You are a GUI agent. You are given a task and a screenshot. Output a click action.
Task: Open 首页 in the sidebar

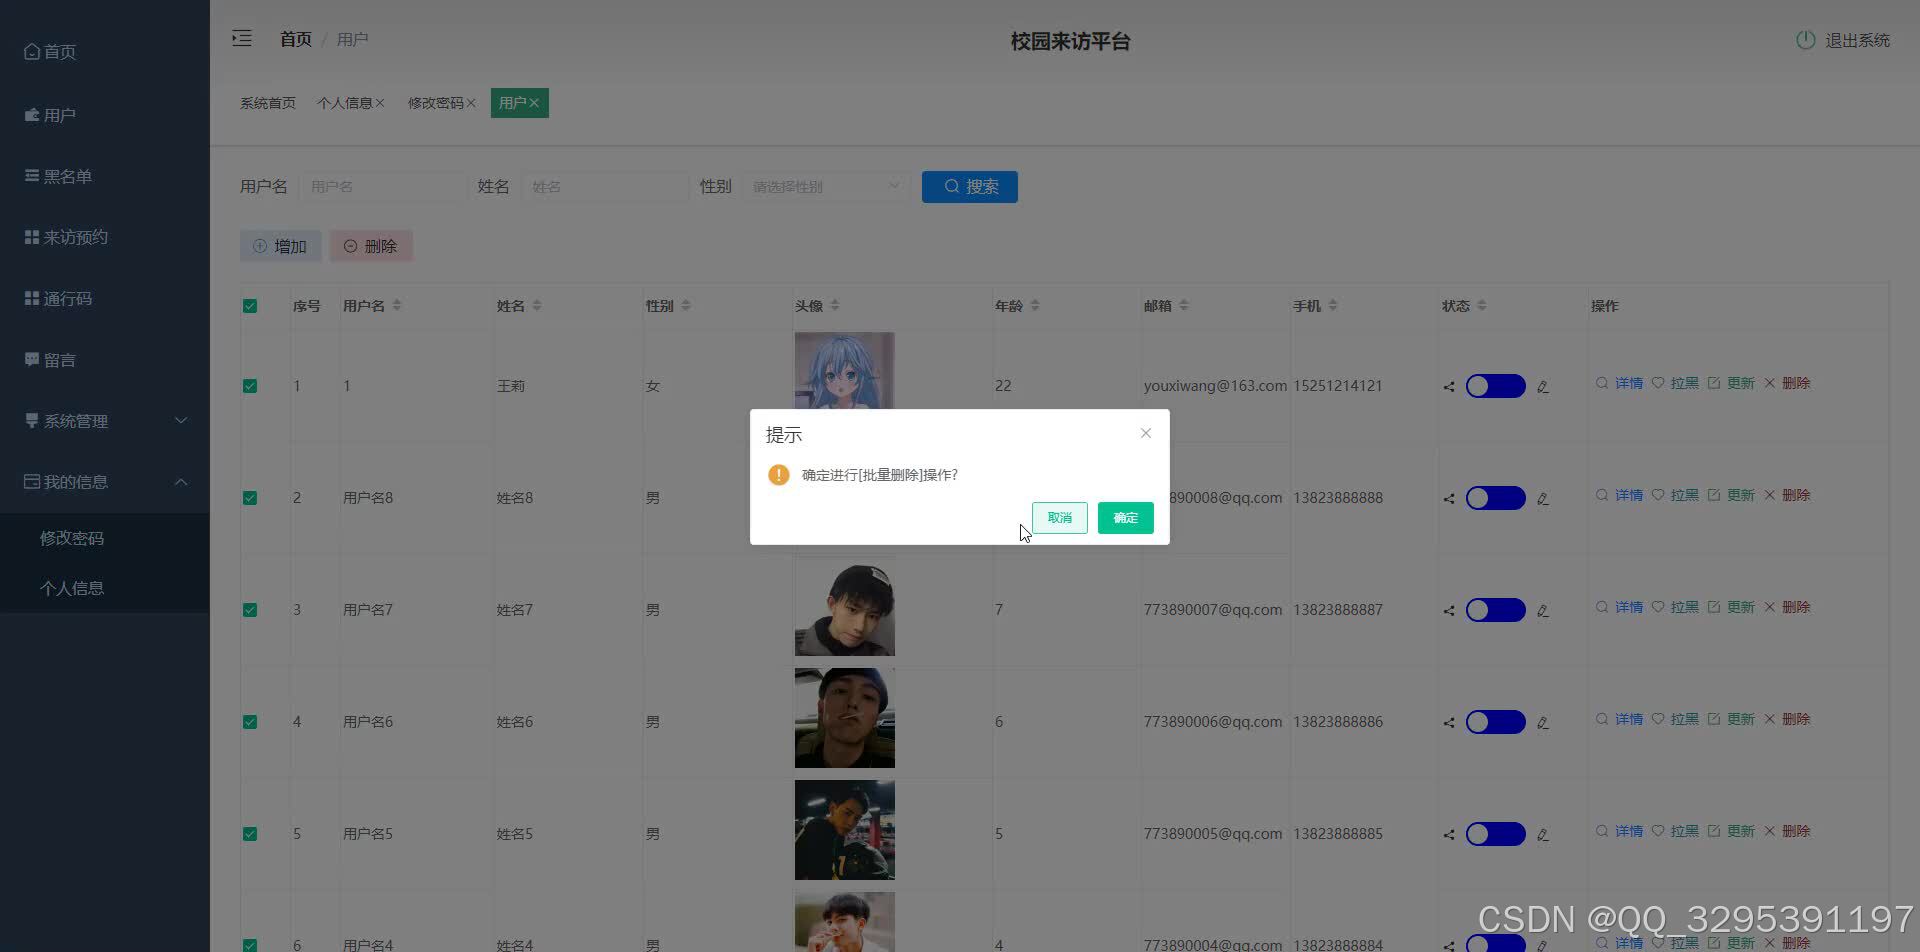click(x=105, y=52)
